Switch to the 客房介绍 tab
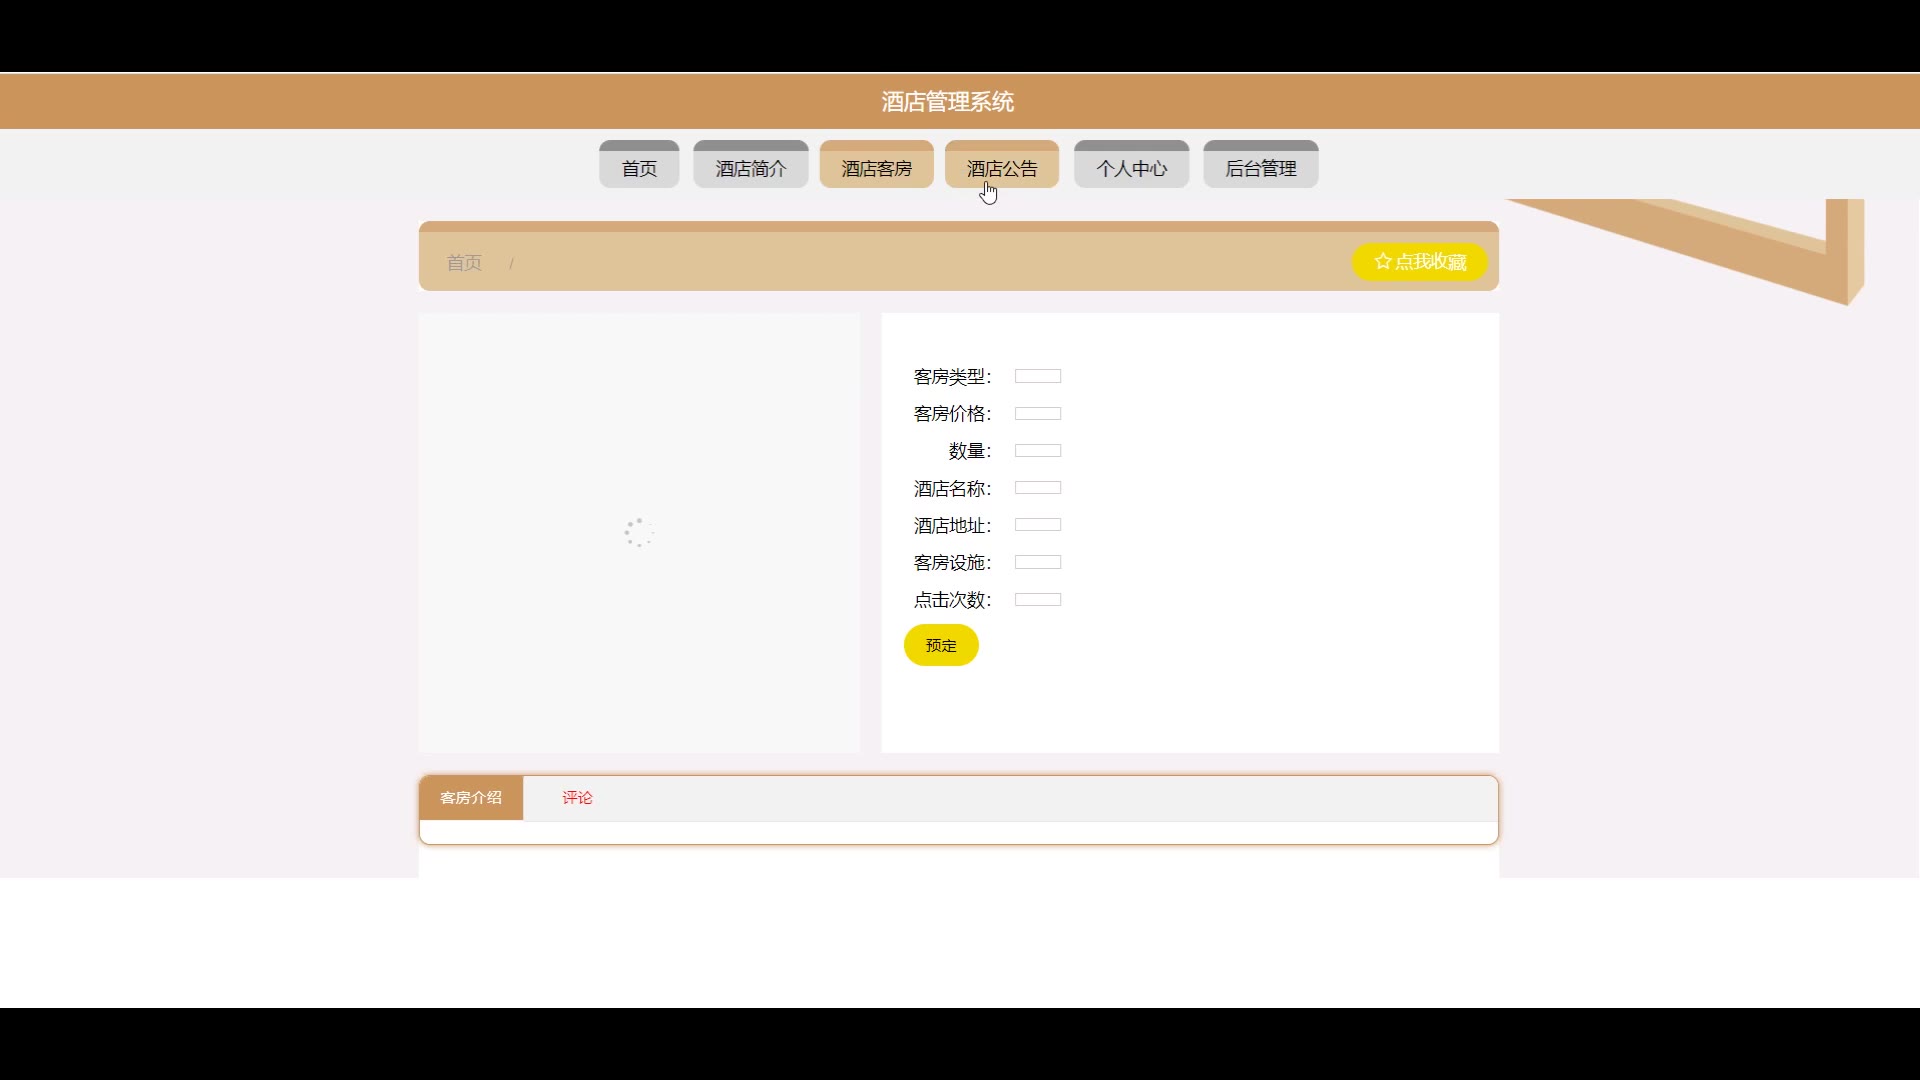The width and height of the screenshot is (1920, 1080). 471,798
